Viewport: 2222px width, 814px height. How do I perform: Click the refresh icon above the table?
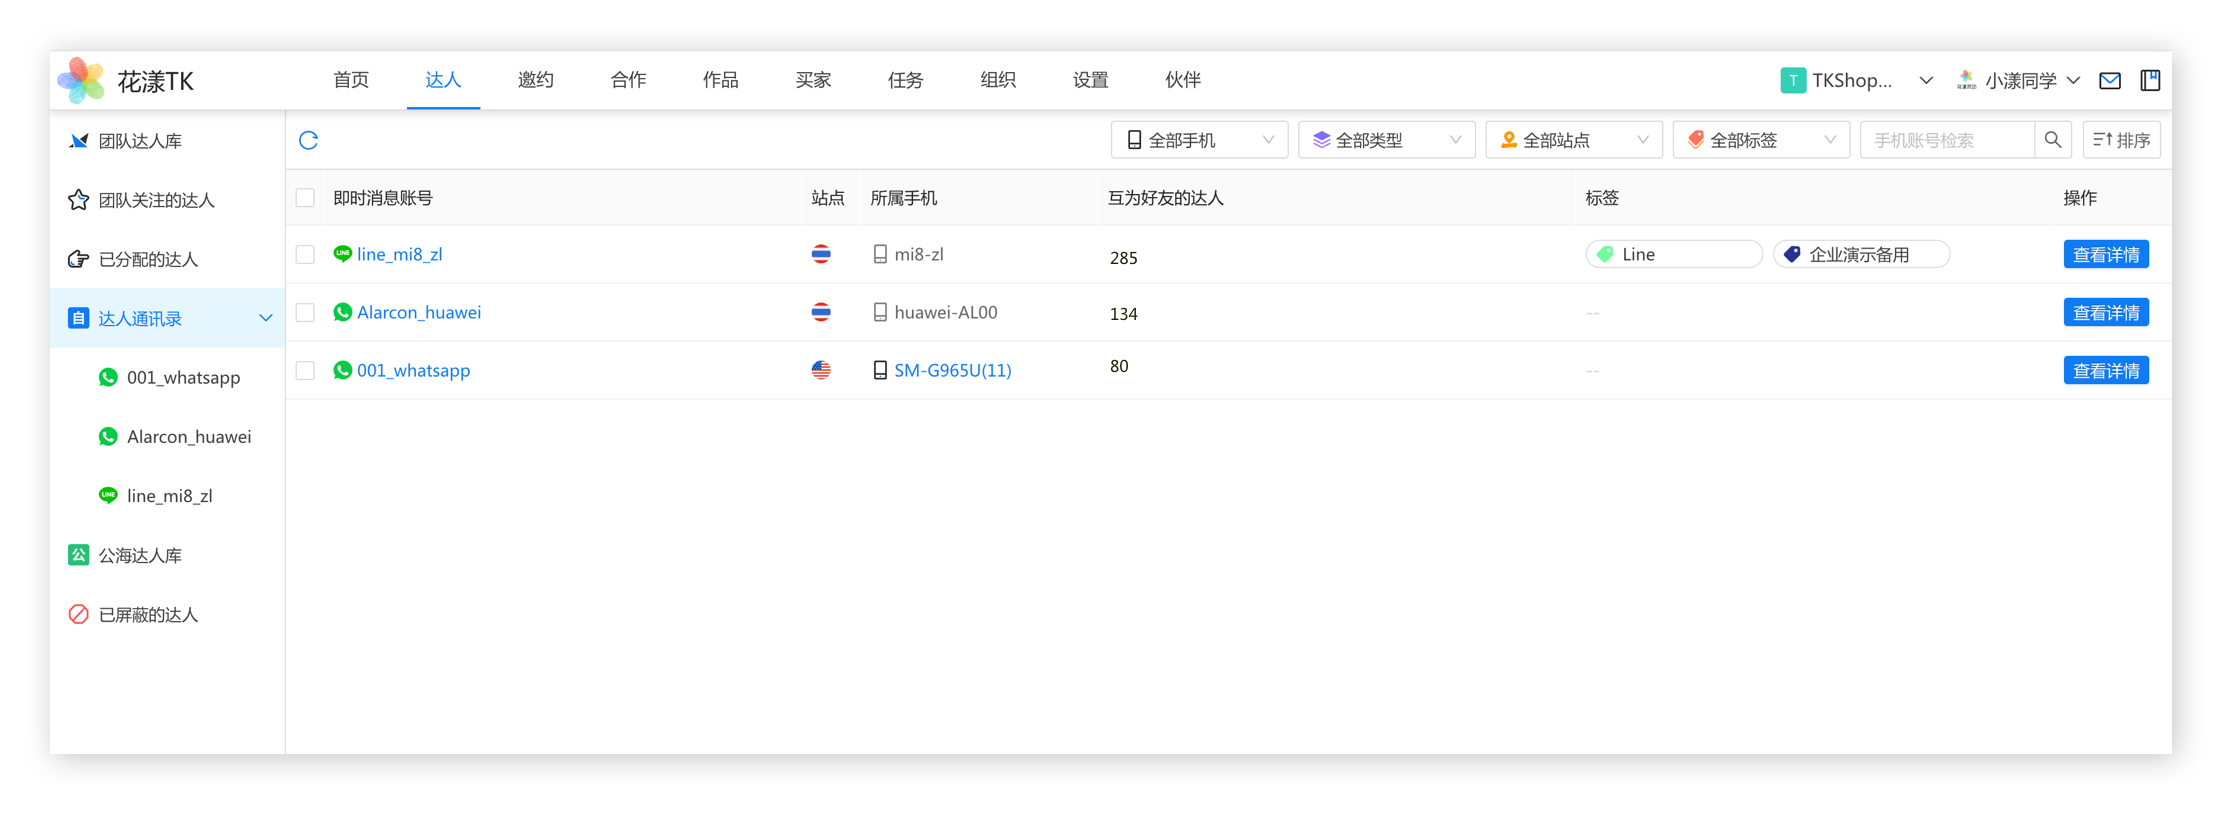coord(308,140)
